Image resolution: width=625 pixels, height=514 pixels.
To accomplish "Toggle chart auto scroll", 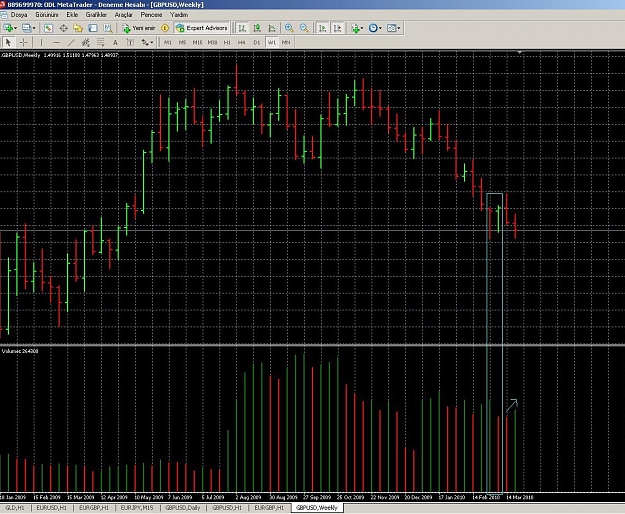I will (322, 28).
